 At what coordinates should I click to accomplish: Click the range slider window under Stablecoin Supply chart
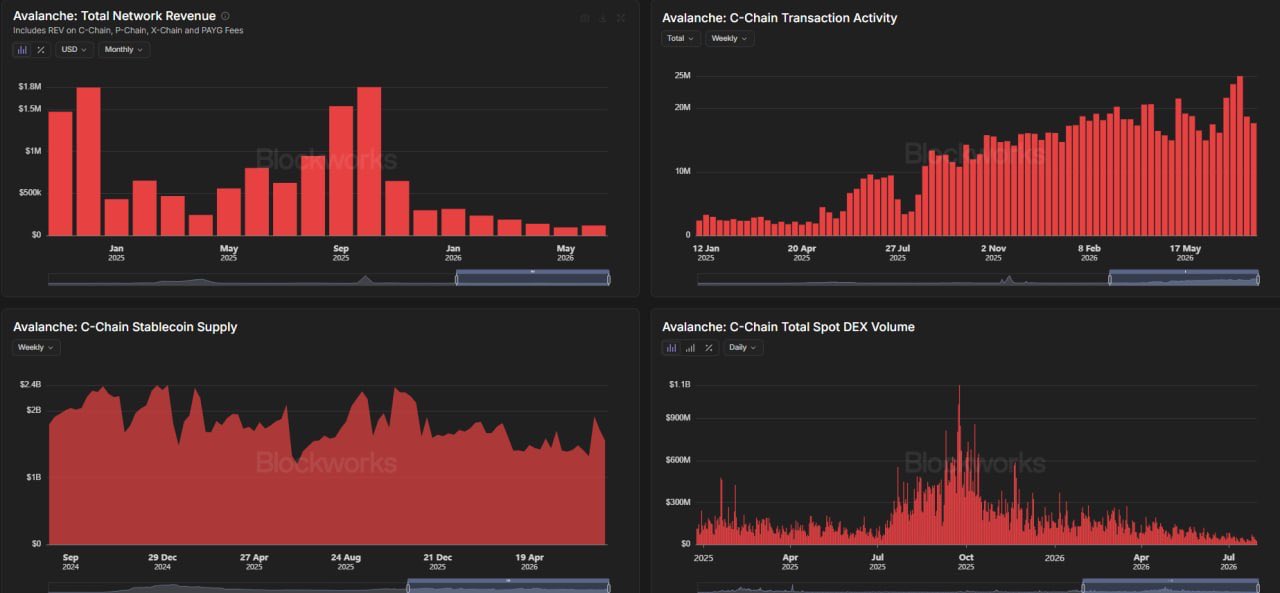(x=508, y=586)
